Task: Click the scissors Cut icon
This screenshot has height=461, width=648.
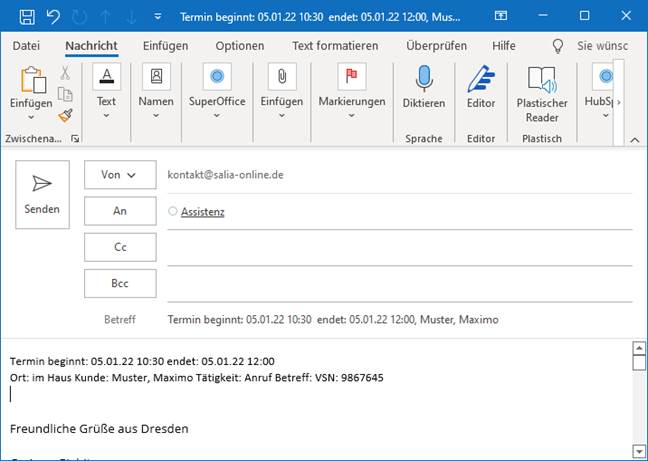Action: click(65, 73)
